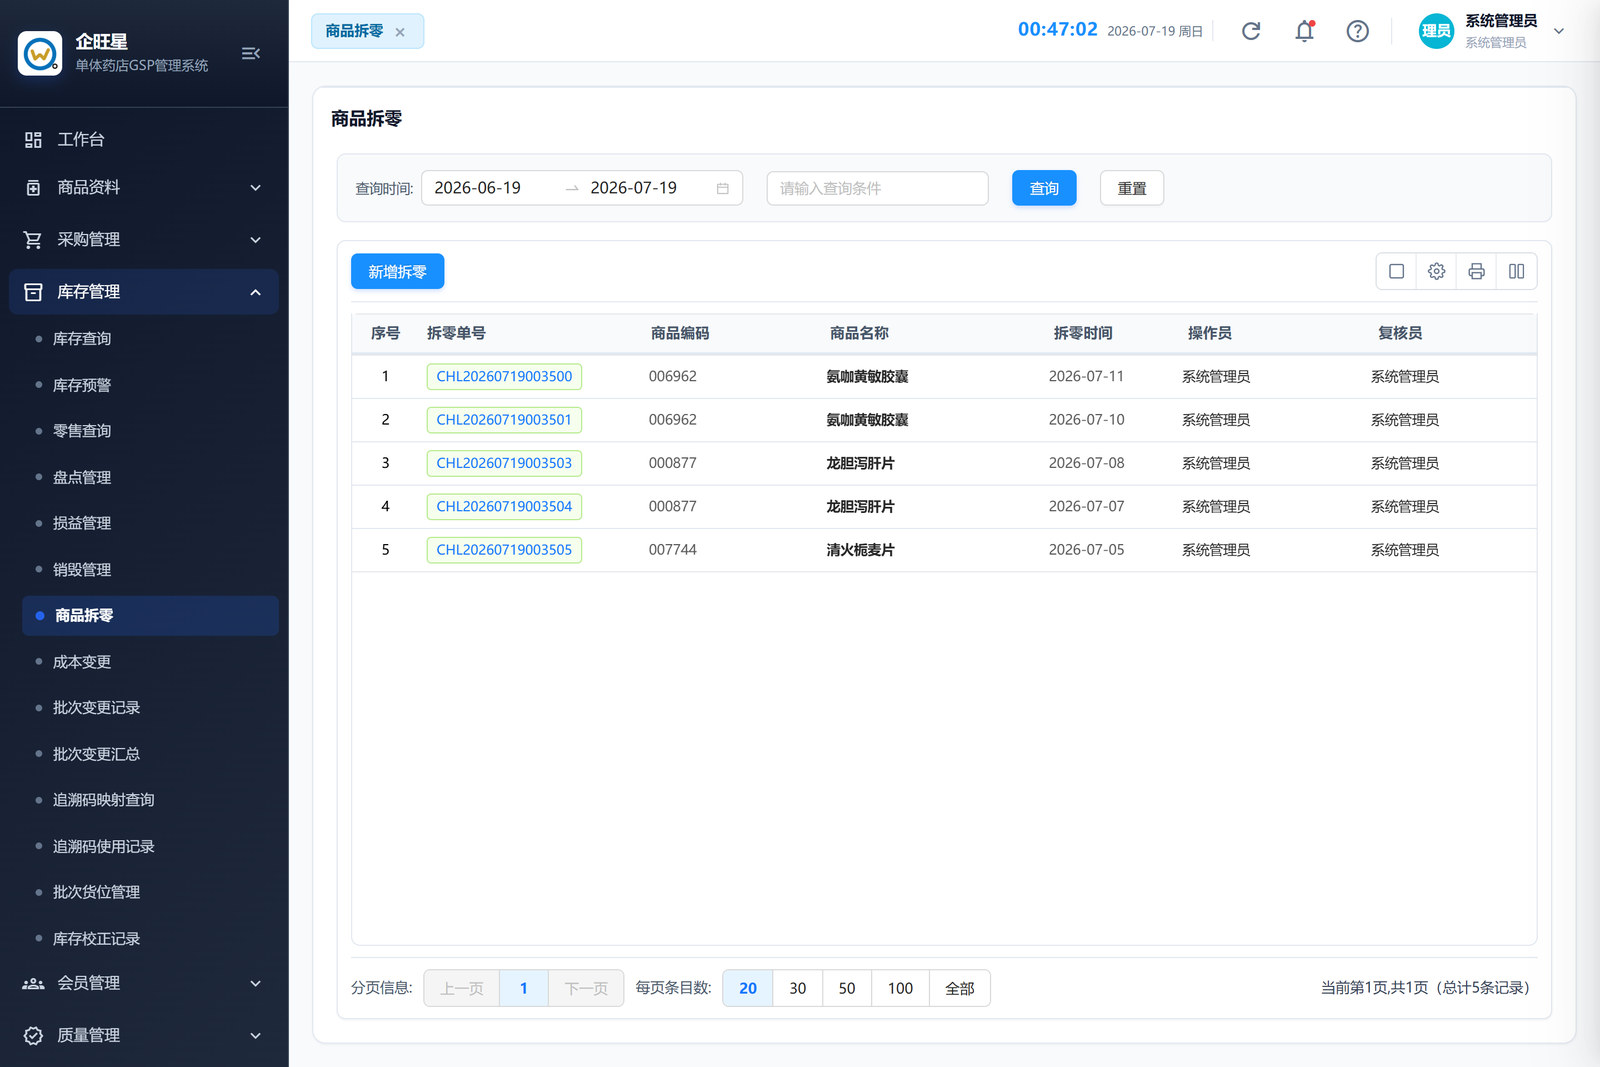The height and width of the screenshot is (1067, 1600).
Task: Set page size to 100
Action: 901,988
